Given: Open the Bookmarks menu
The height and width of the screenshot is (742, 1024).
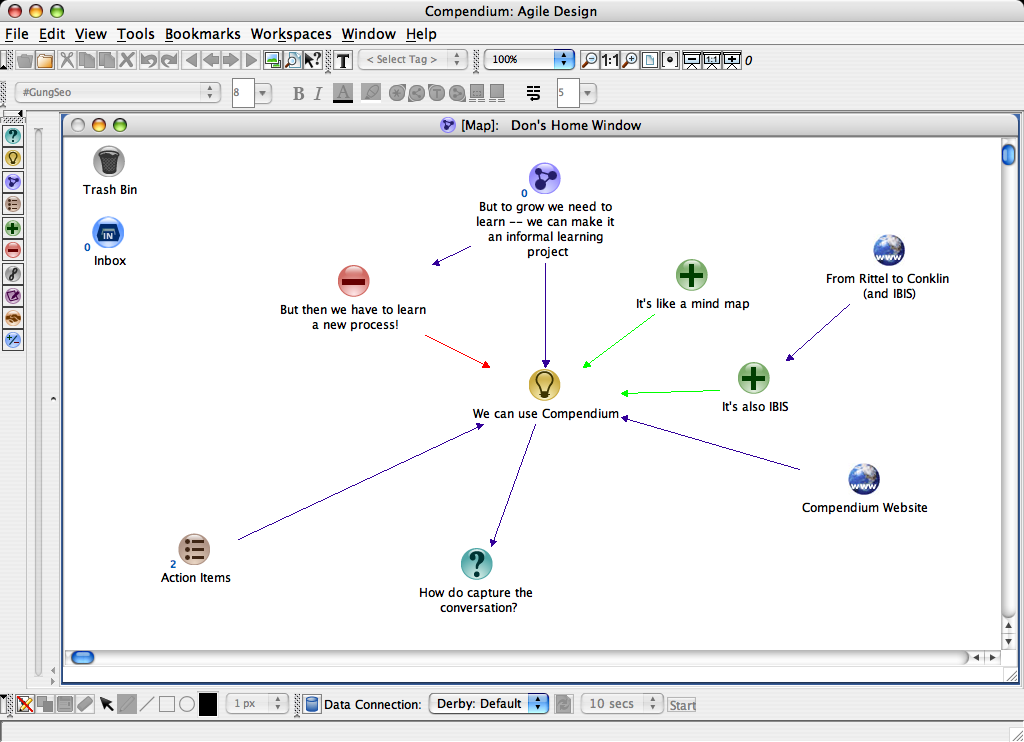Looking at the screenshot, I should click(x=202, y=34).
